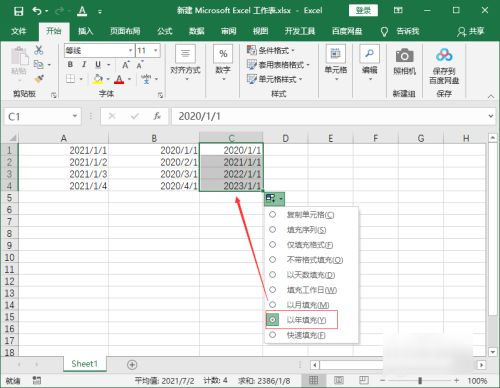The width and height of the screenshot is (500, 388).
Task: Apply Italic formatting
Action: (84, 64)
